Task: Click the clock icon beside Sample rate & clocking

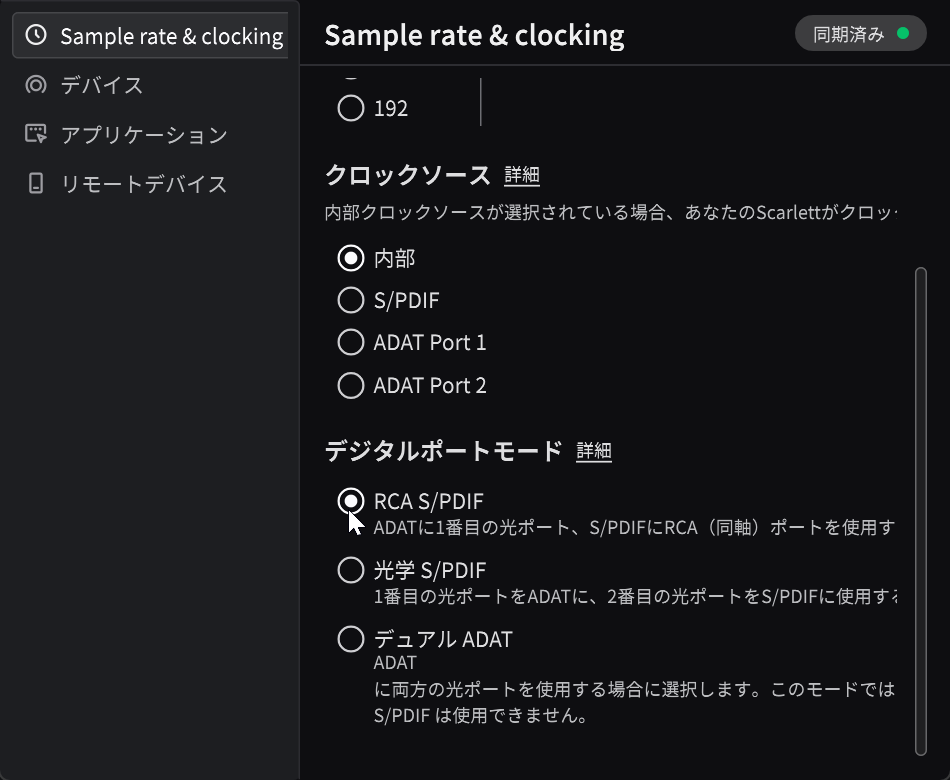Action: [x=36, y=35]
